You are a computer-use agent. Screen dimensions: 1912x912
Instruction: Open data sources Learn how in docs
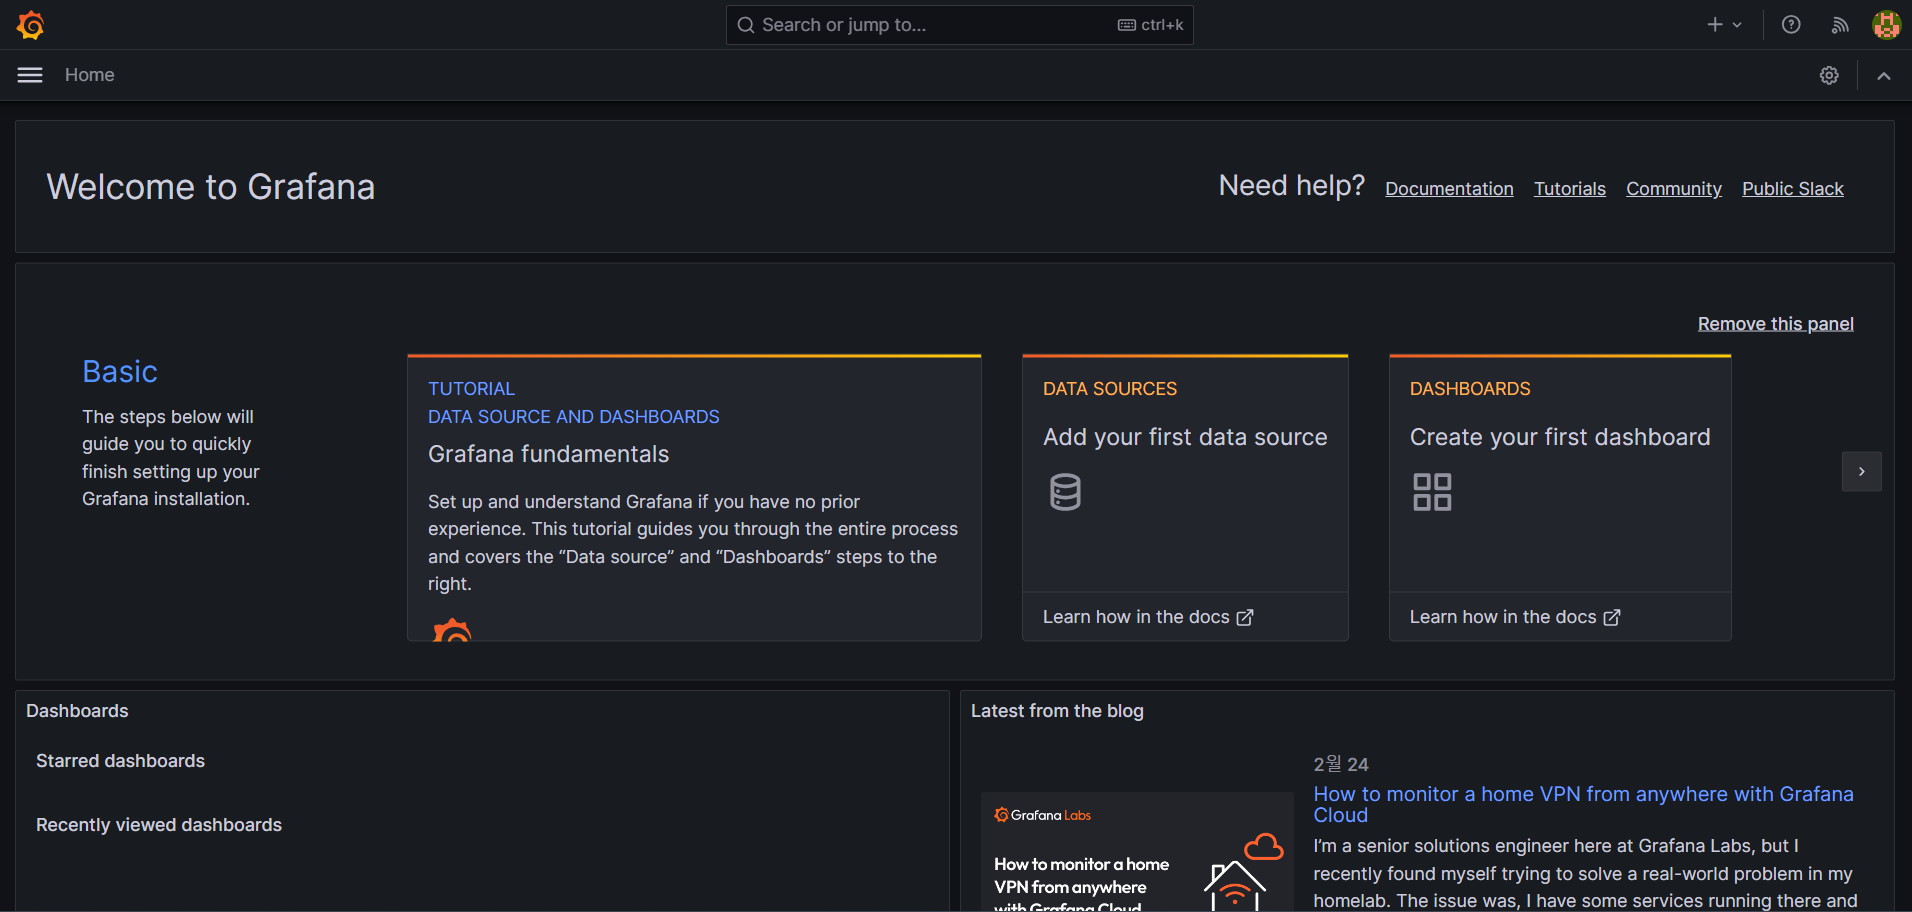(1148, 617)
